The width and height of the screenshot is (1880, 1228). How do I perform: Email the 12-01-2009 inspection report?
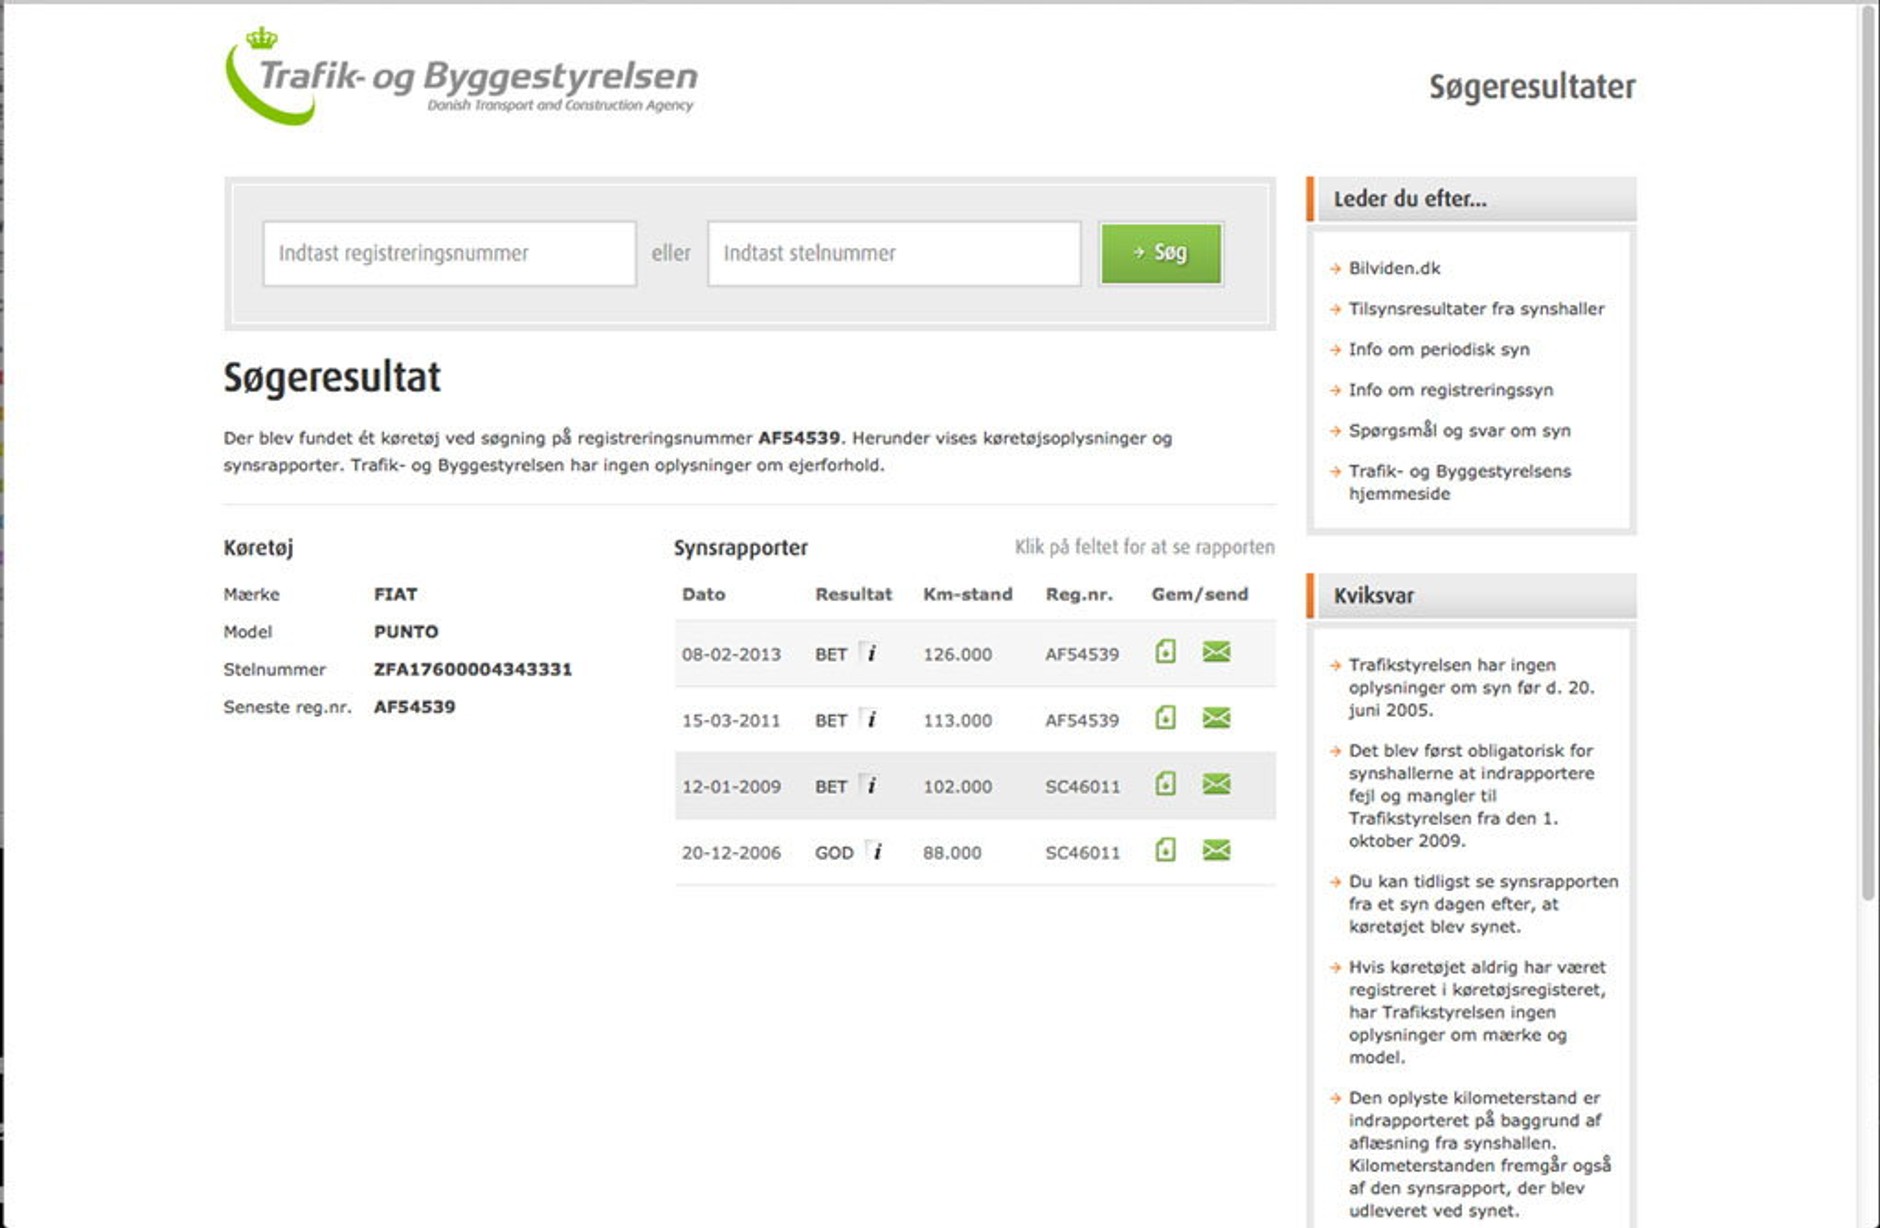point(1216,784)
